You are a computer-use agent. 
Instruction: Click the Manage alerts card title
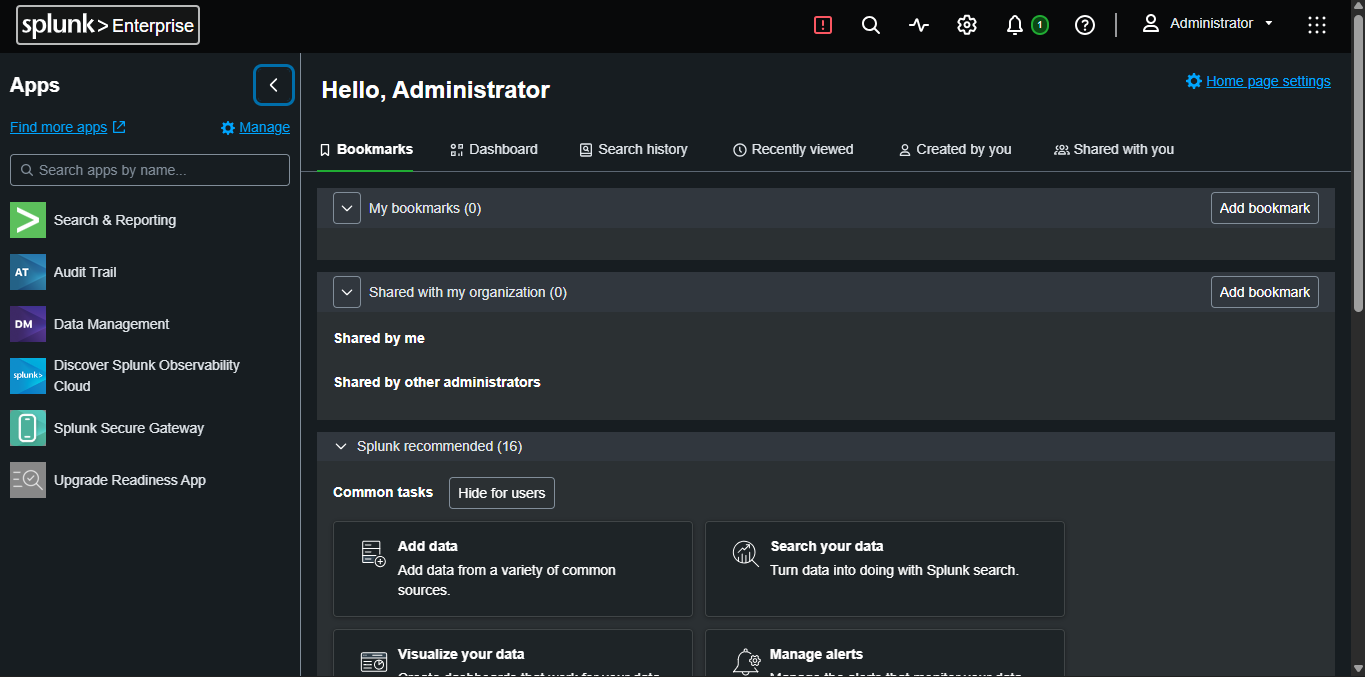(816, 654)
